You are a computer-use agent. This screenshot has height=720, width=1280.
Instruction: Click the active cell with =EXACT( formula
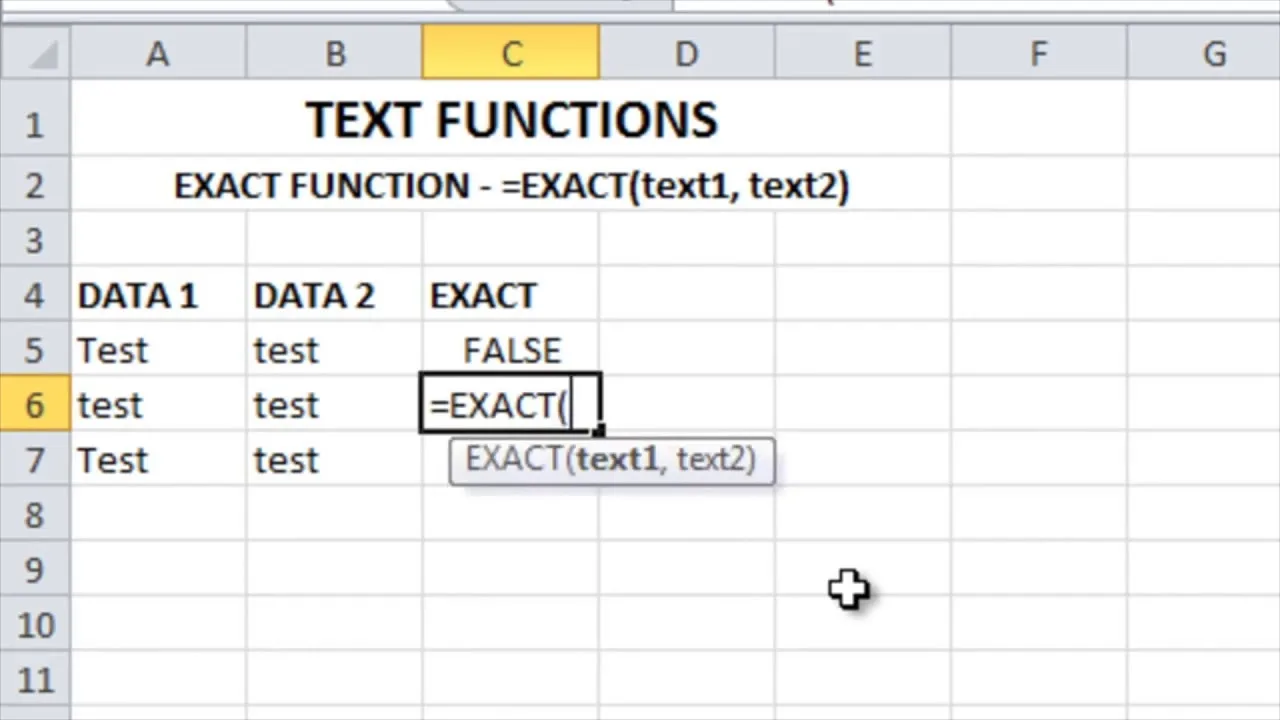pyautogui.click(x=511, y=404)
